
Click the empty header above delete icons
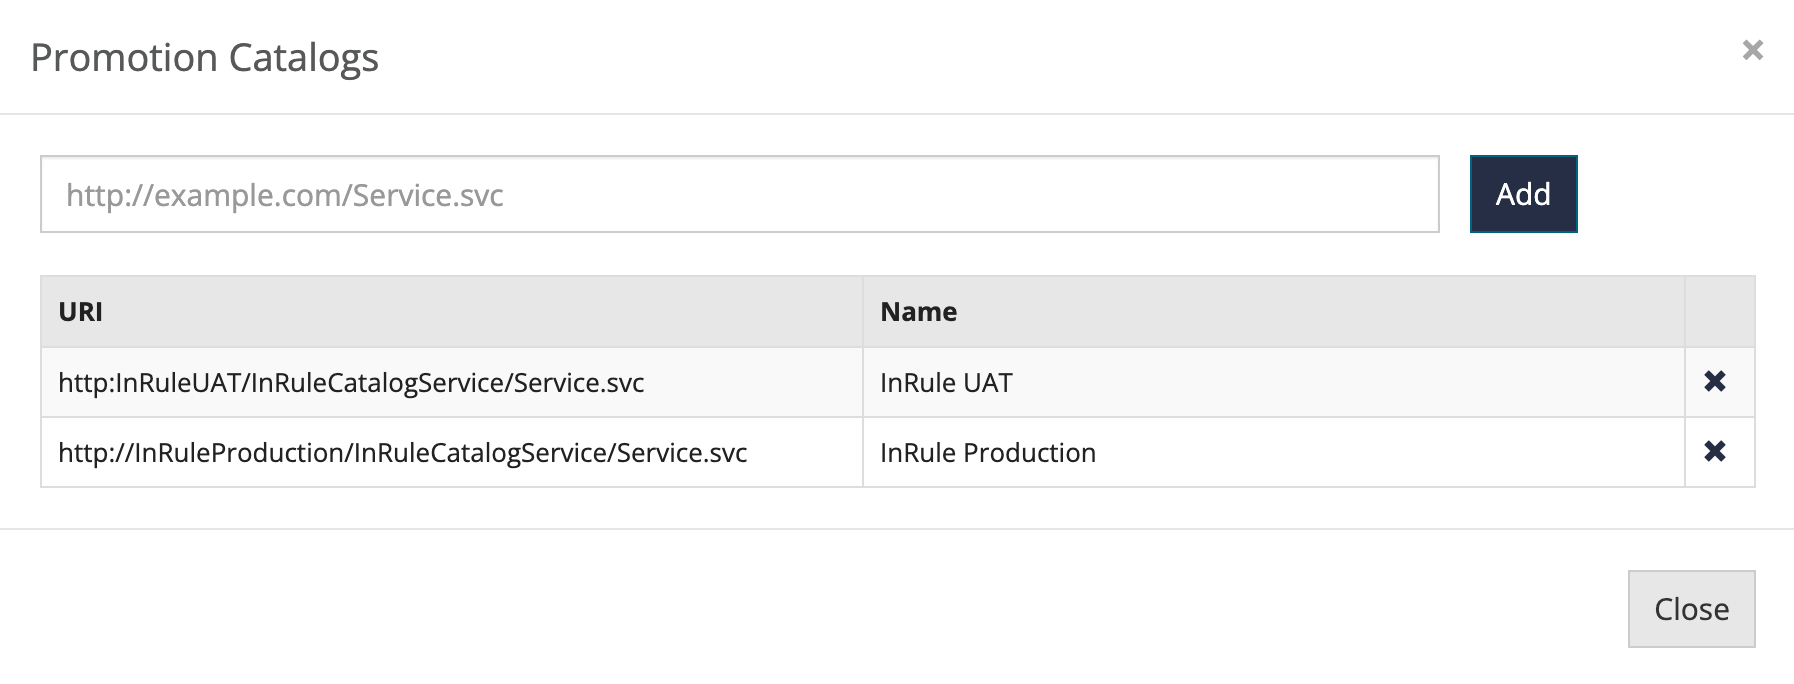coord(1719,312)
